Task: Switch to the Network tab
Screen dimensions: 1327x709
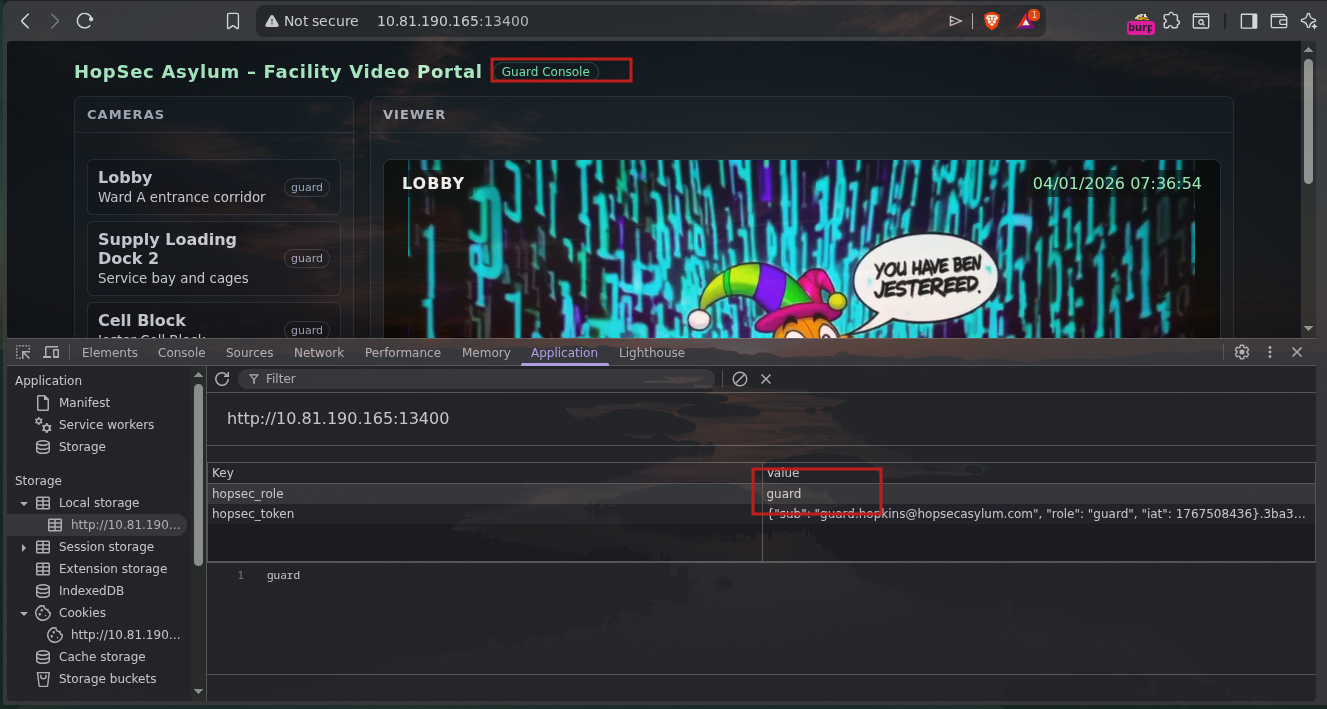Action: pyautogui.click(x=318, y=353)
